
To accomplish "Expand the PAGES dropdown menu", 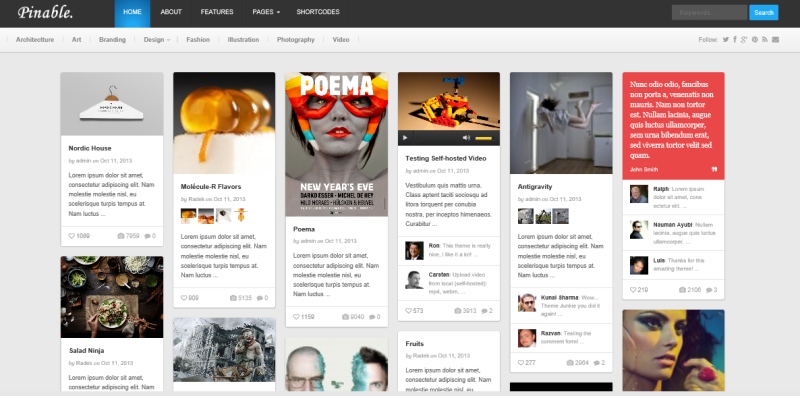I will coord(266,13).
